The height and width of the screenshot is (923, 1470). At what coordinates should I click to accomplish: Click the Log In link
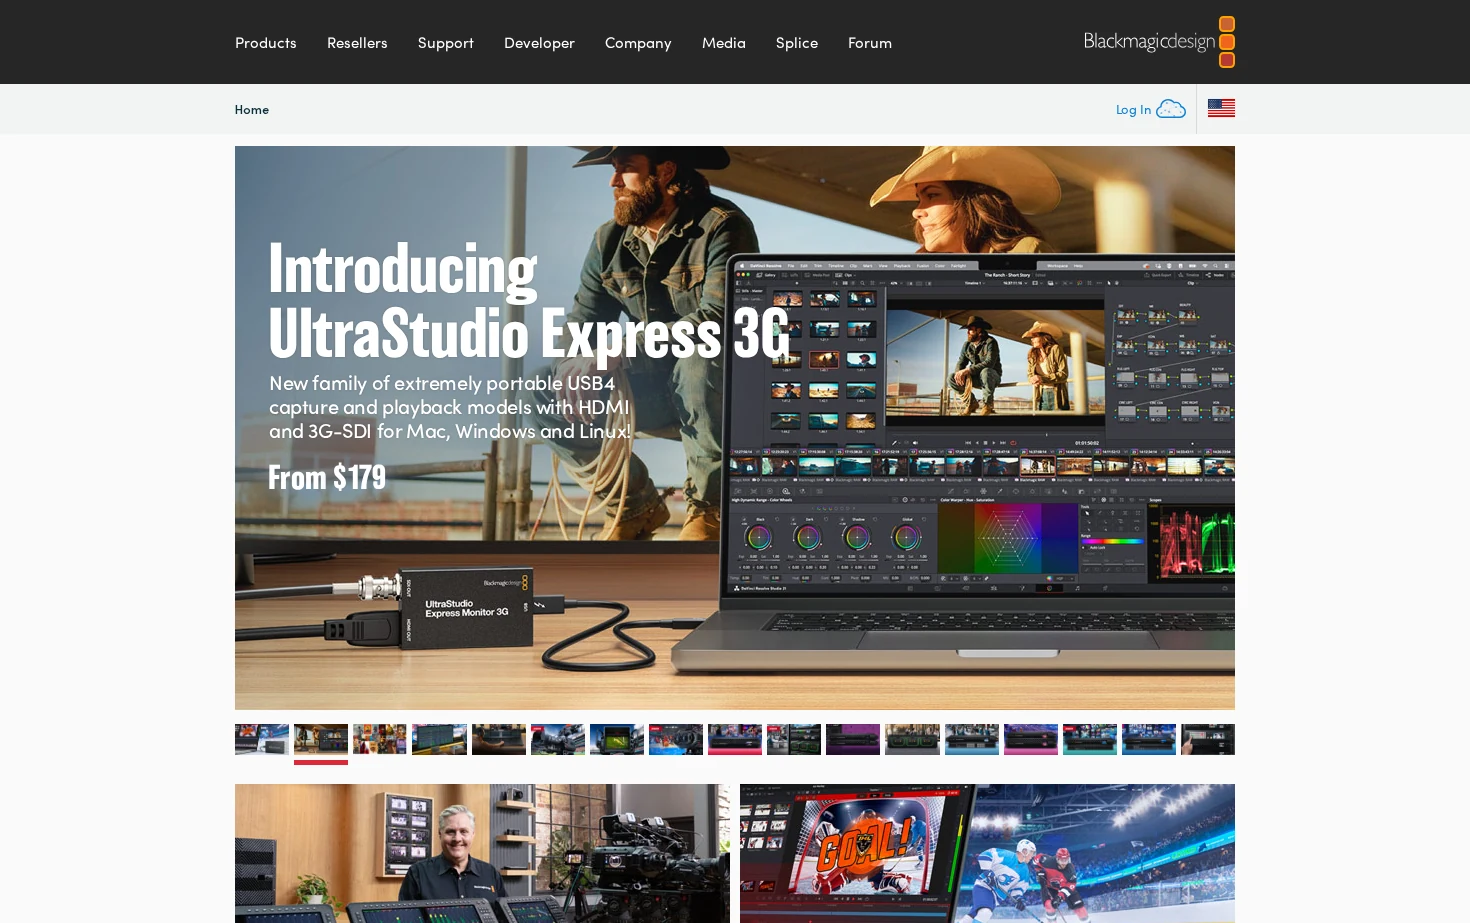point(1133,109)
